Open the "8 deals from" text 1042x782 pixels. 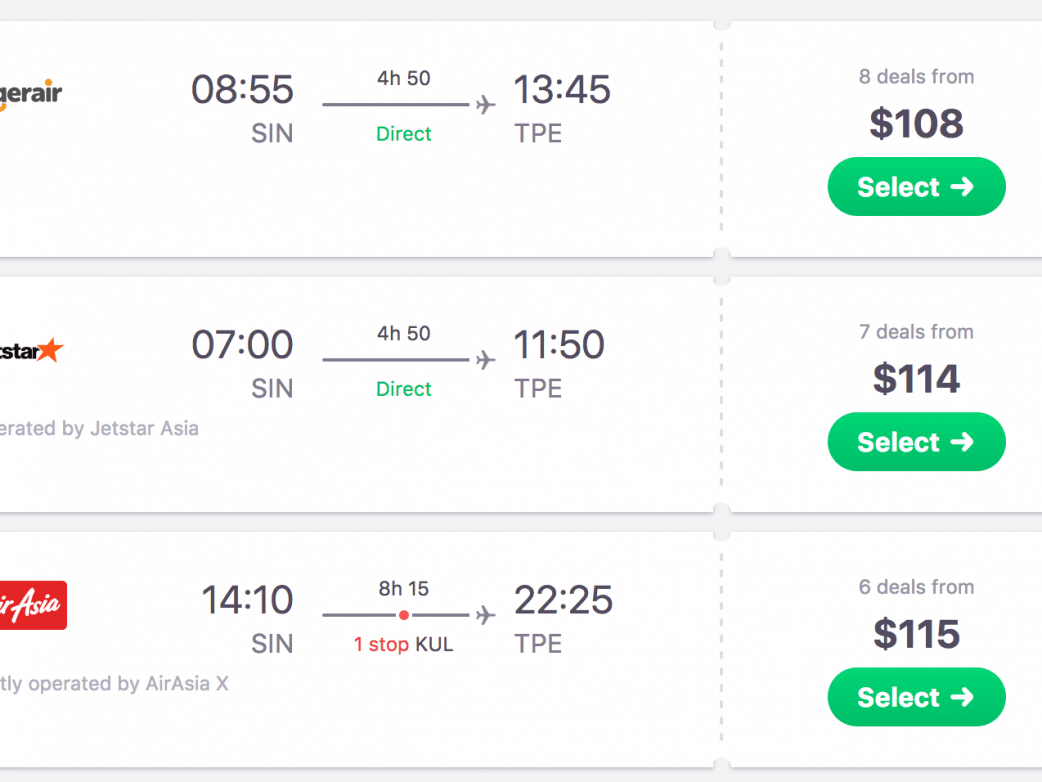pyautogui.click(x=916, y=77)
